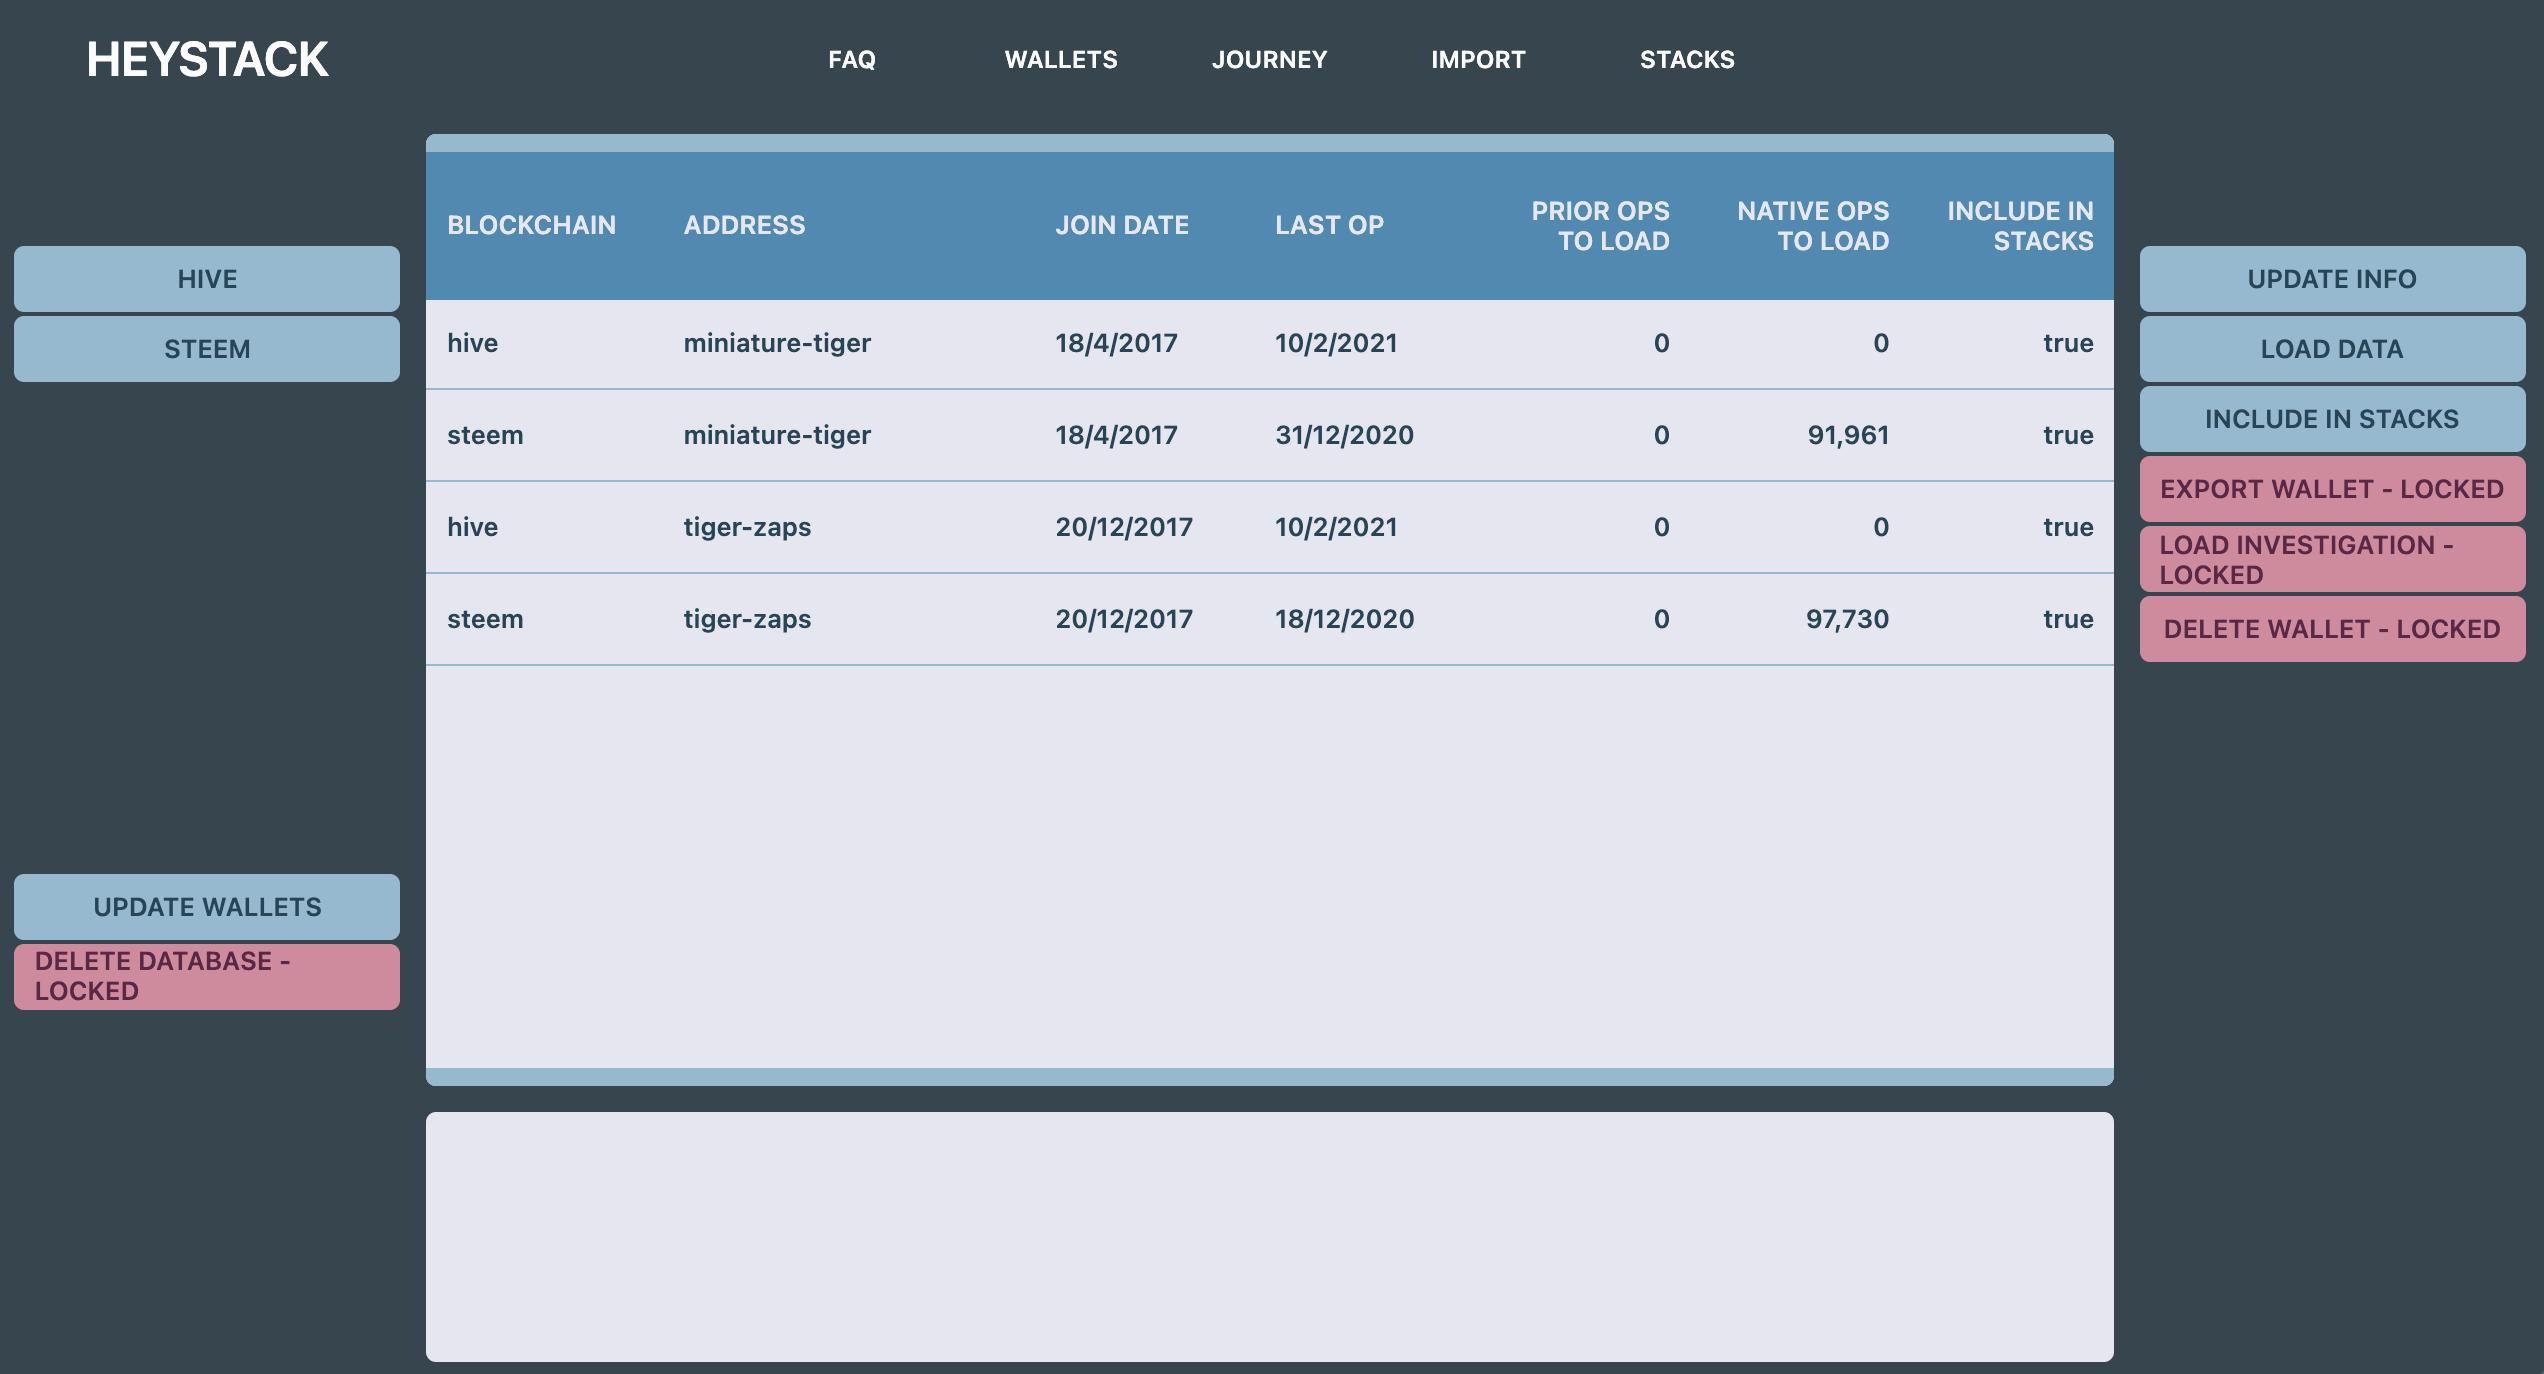The image size is (2544, 1374).
Task: Select the steem miniature-tiger wallet row
Action: [x=1268, y=436]
